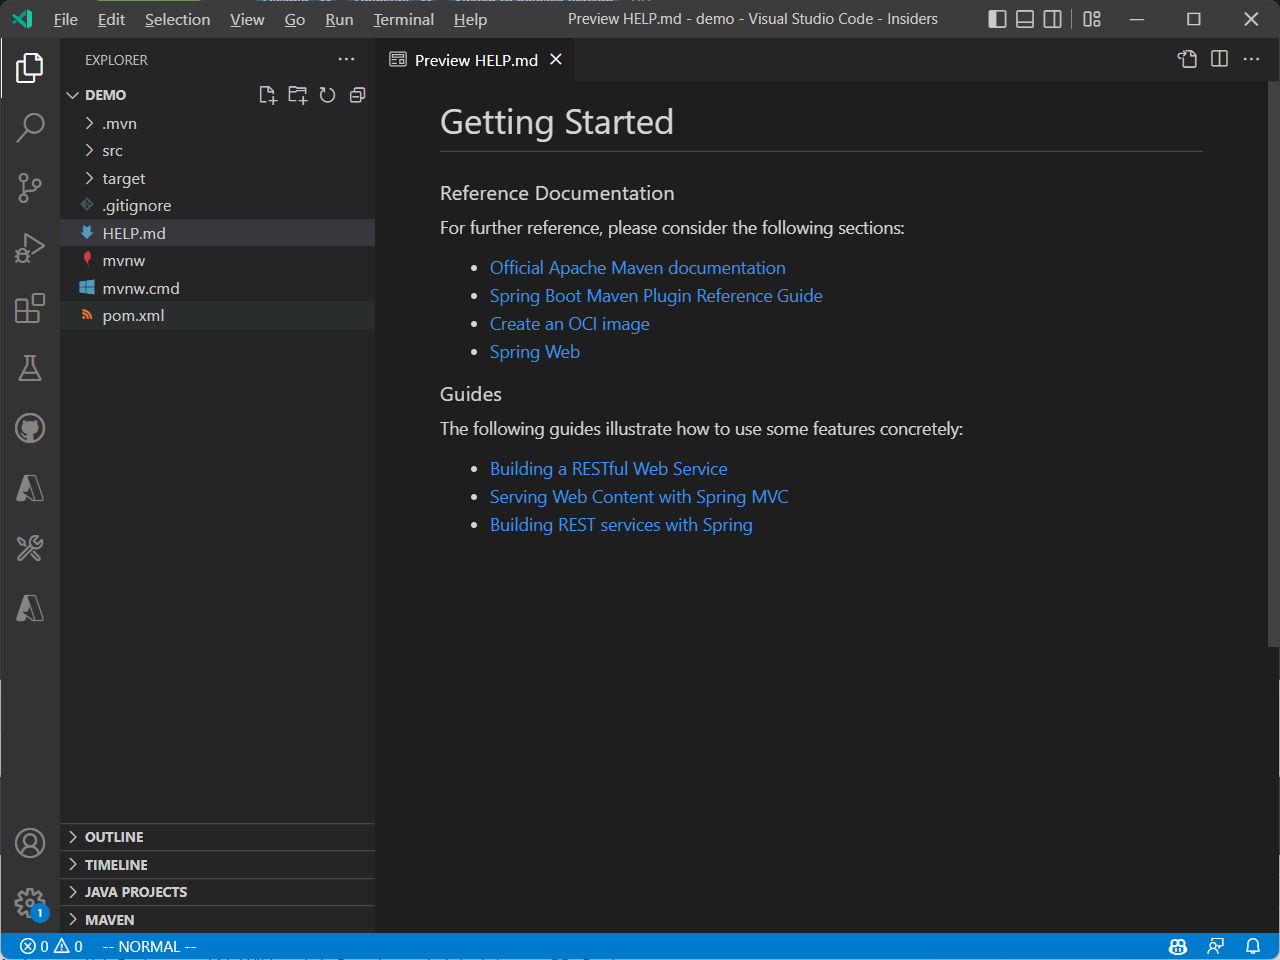The image size is (1280, 960).
Task: Open the Testing view
Action: pyautogui.click(x=30, y=368)
